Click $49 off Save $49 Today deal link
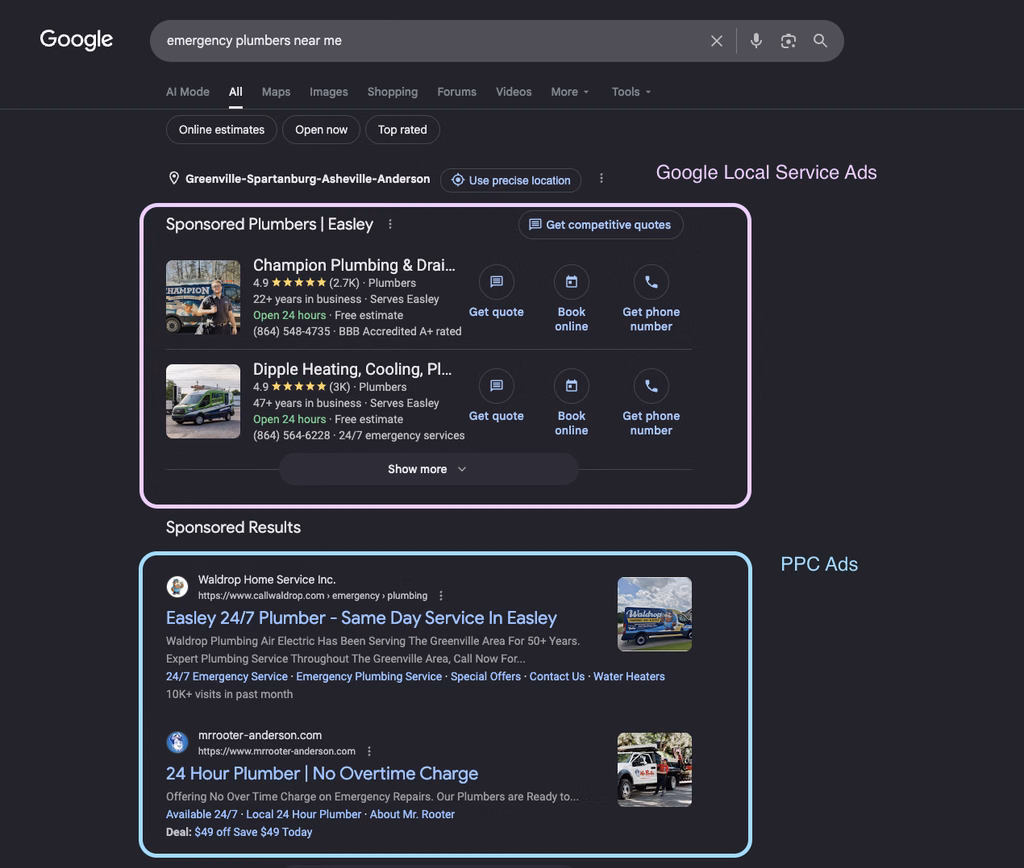Screen dimensions: 1024x868 [253, 832]
